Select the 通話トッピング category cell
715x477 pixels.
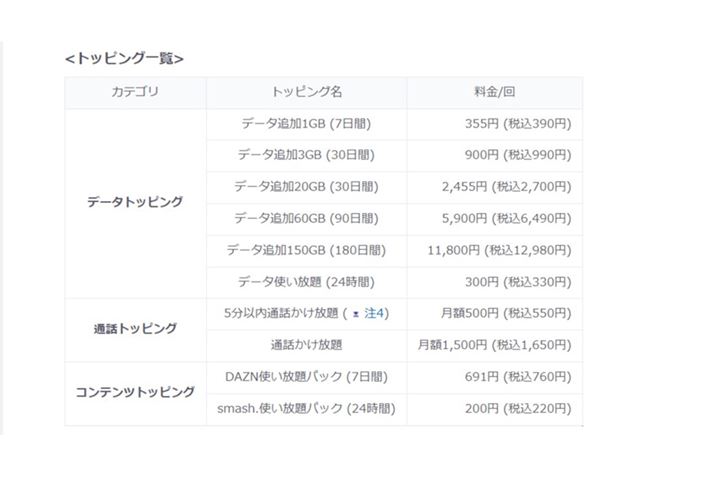[x=135, y=329]
